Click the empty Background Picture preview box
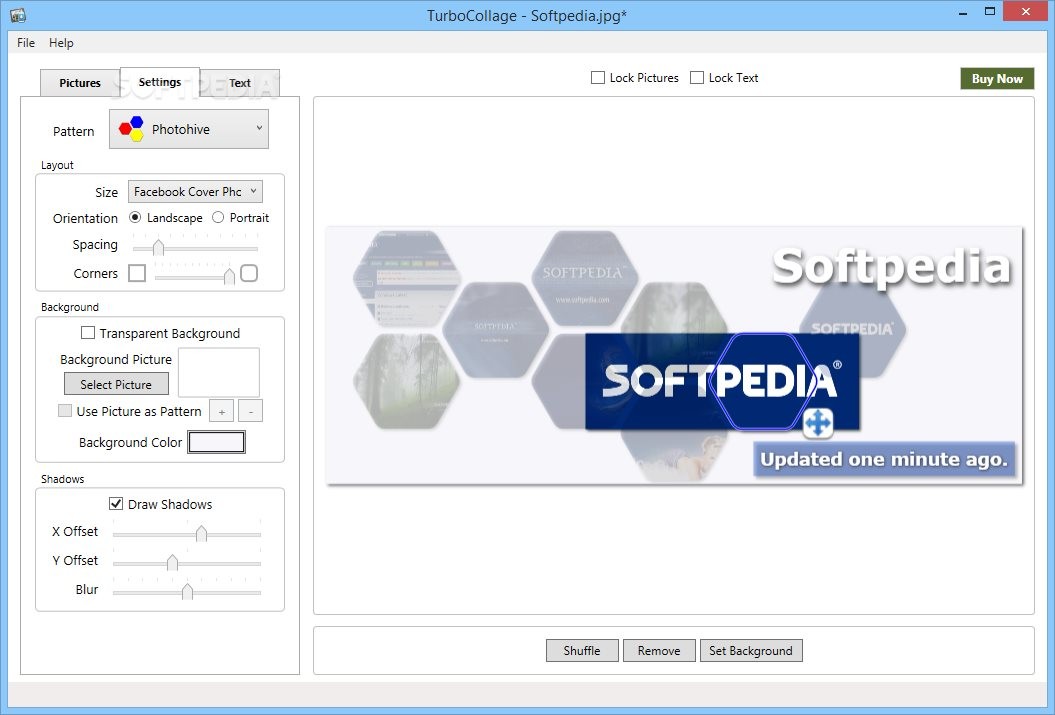Screen dimensions: 1055x715 coord(219,372)
